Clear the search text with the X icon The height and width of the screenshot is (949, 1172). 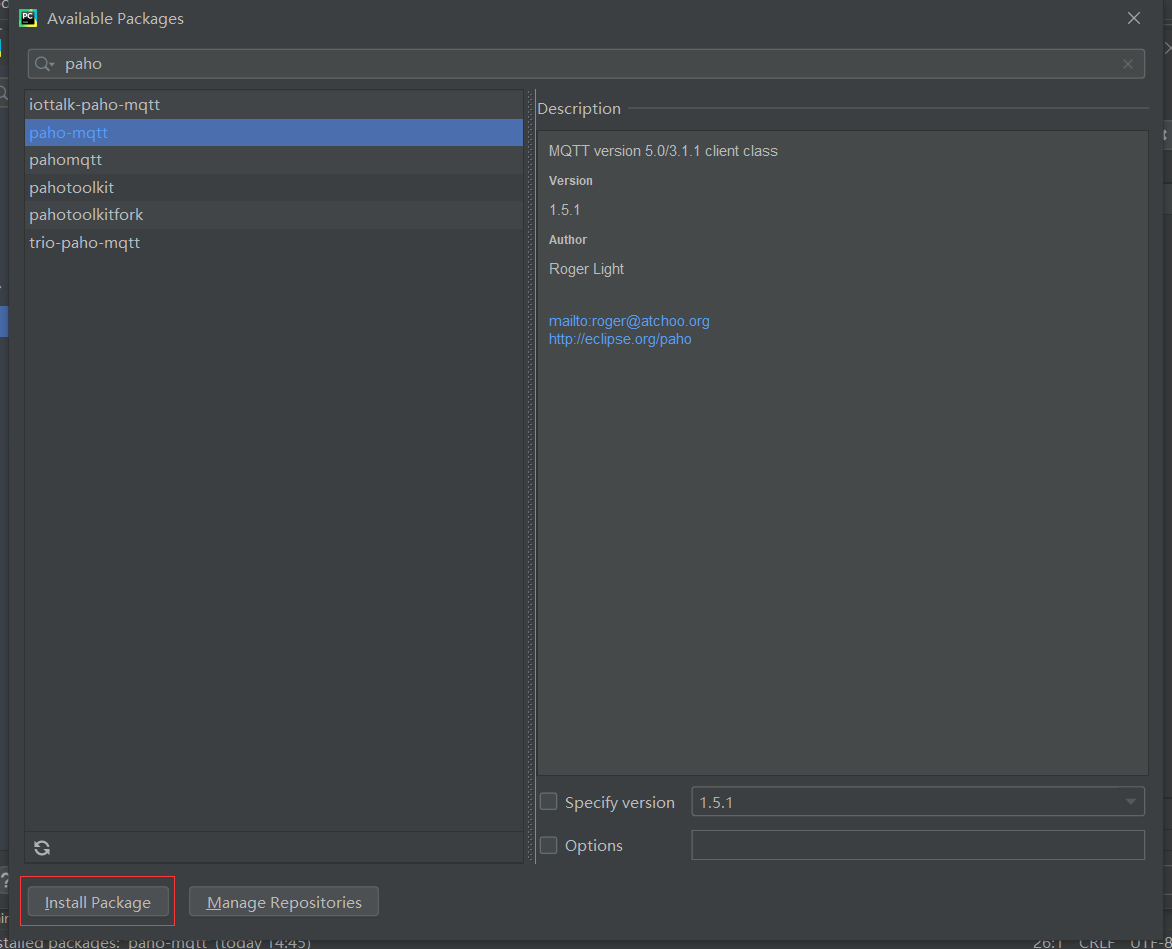click(x=1128, y=64)
